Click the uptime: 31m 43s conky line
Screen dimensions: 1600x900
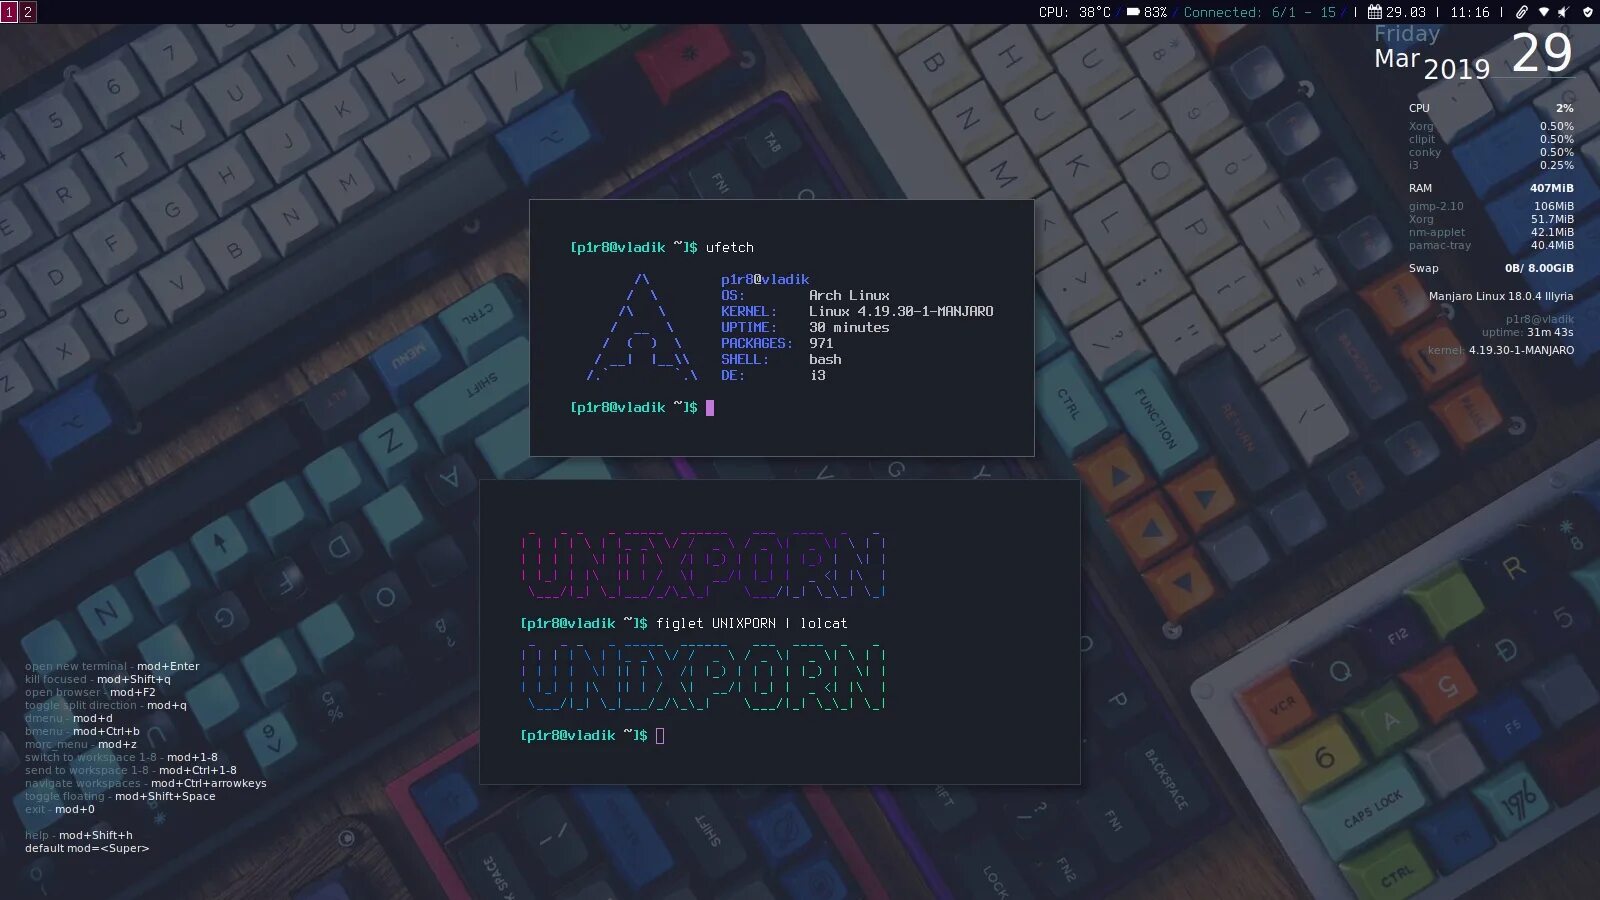(x=1527, y=332)
